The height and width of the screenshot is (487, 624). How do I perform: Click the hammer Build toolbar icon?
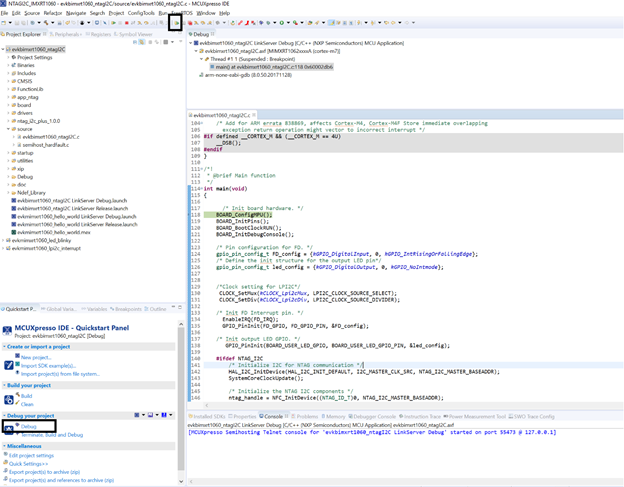(x=46, y=23)
